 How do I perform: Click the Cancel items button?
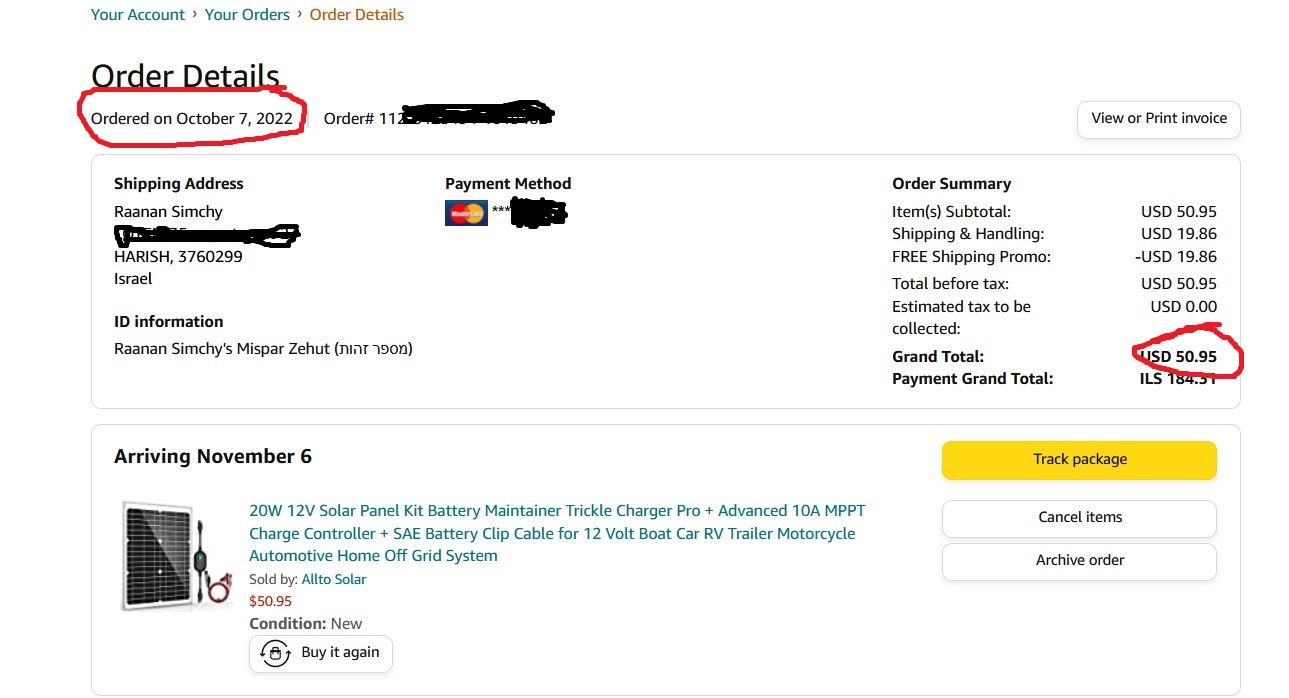click(1079, 518)
